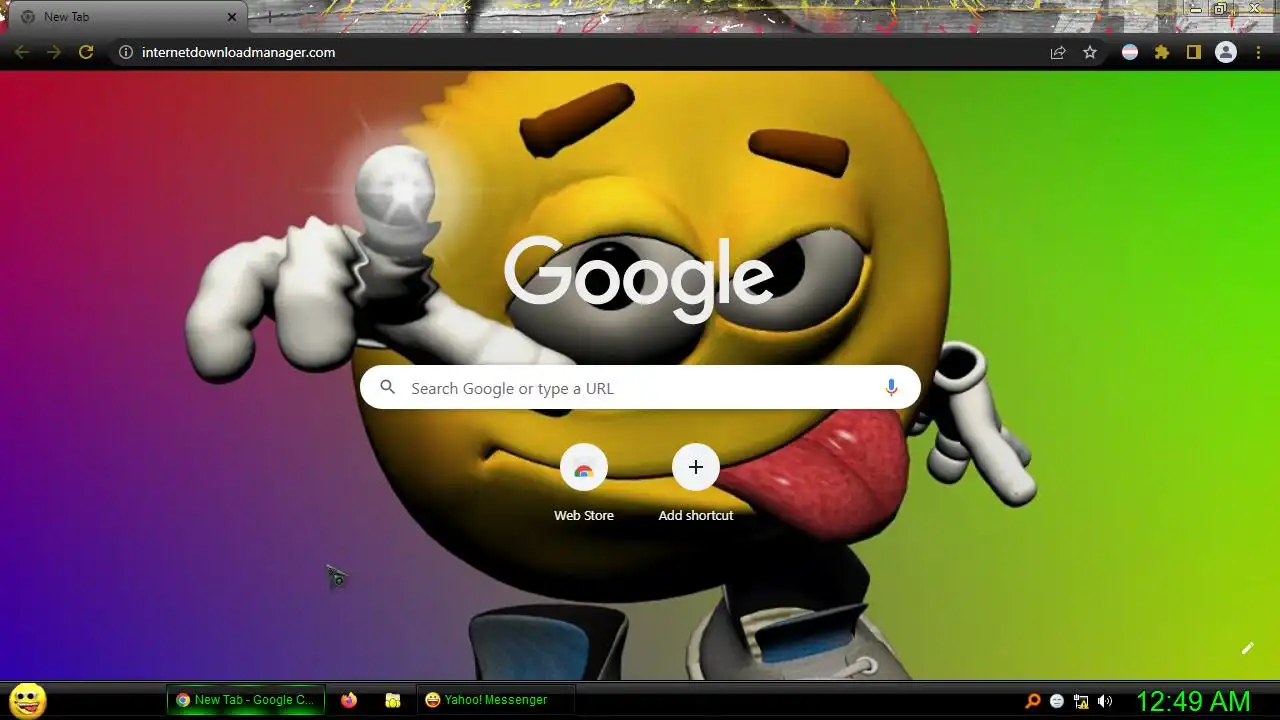
Task: Open the striped circular extension icon
Action: pyautogui.click(x=1130, y=52)
